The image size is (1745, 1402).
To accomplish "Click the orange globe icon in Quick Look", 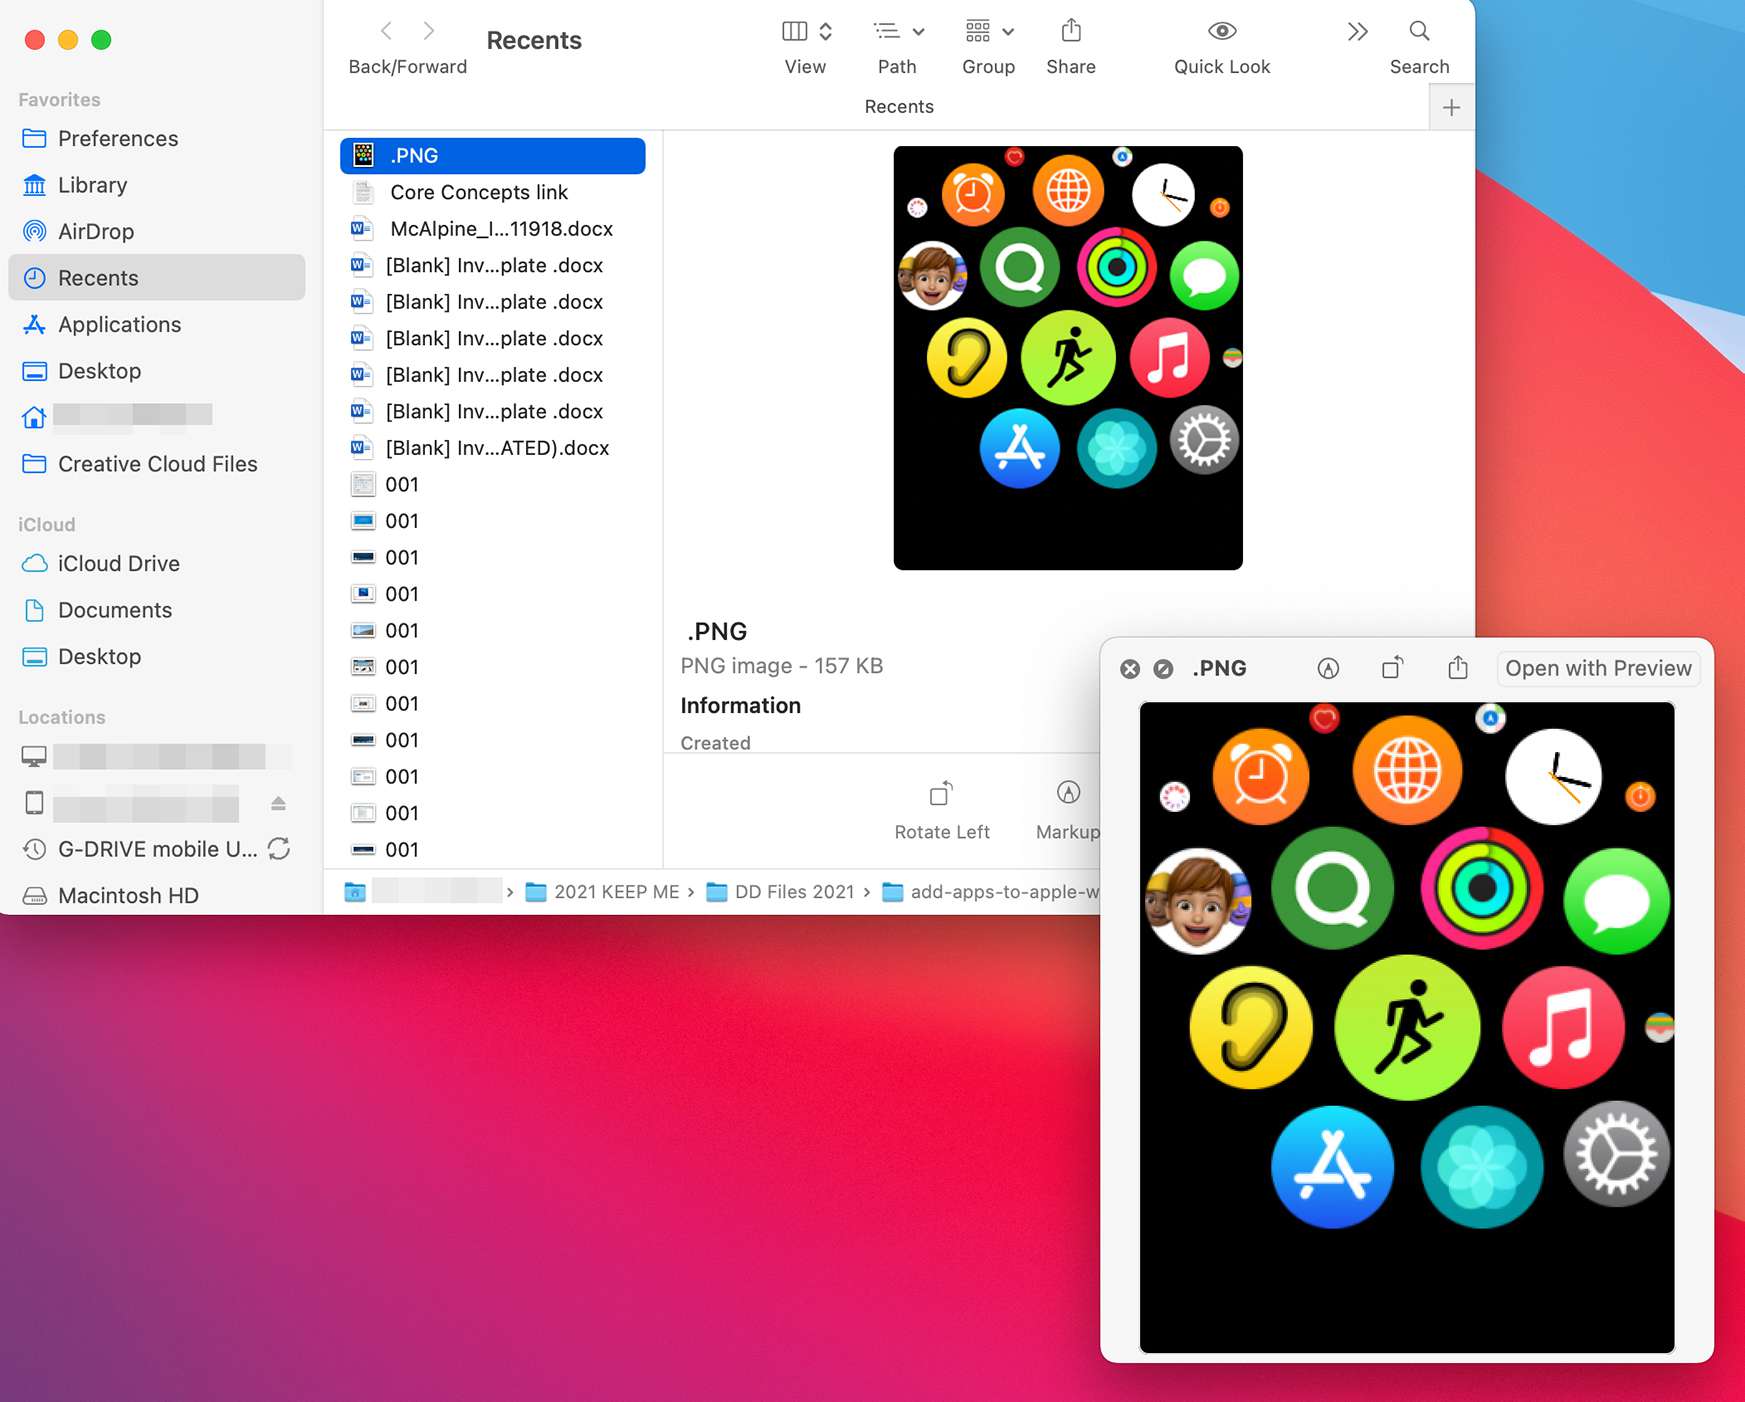I will (x=1408, y=770).
